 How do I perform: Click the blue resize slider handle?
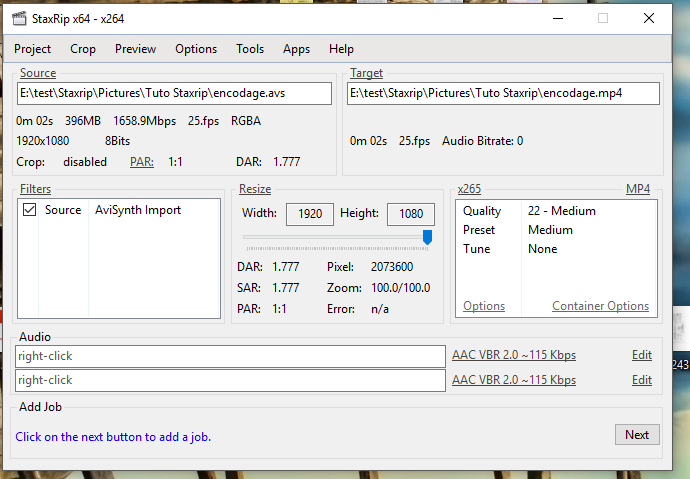pos(427,237)
